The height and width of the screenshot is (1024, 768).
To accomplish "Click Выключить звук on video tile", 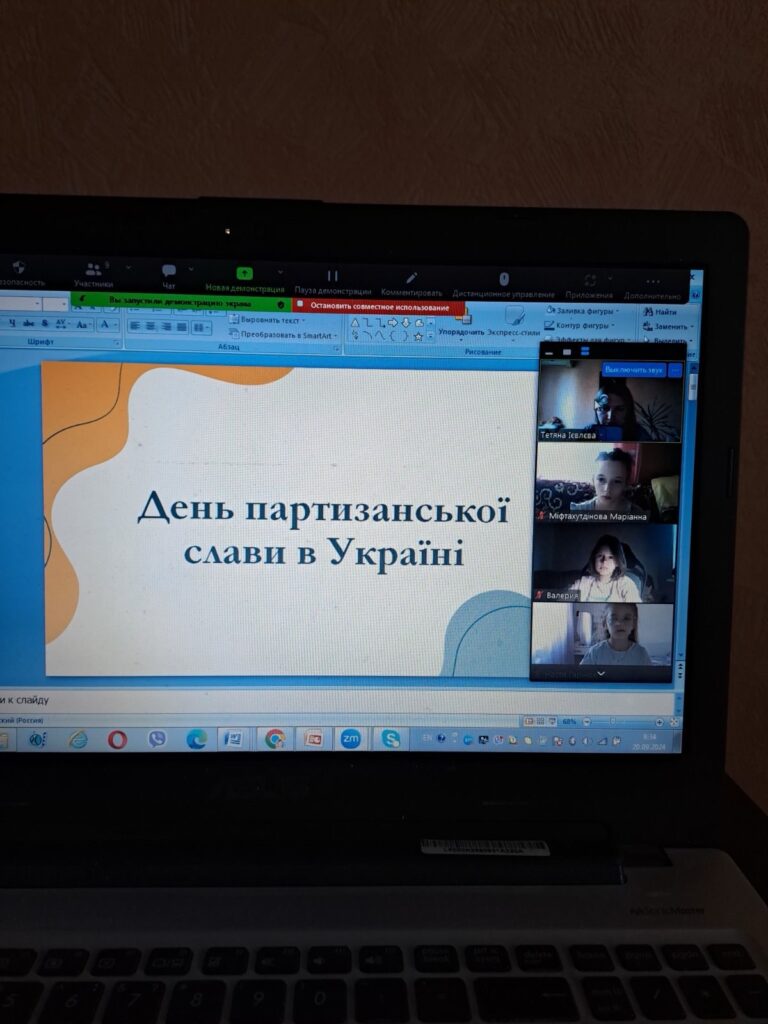I will [x=633, y=370].
